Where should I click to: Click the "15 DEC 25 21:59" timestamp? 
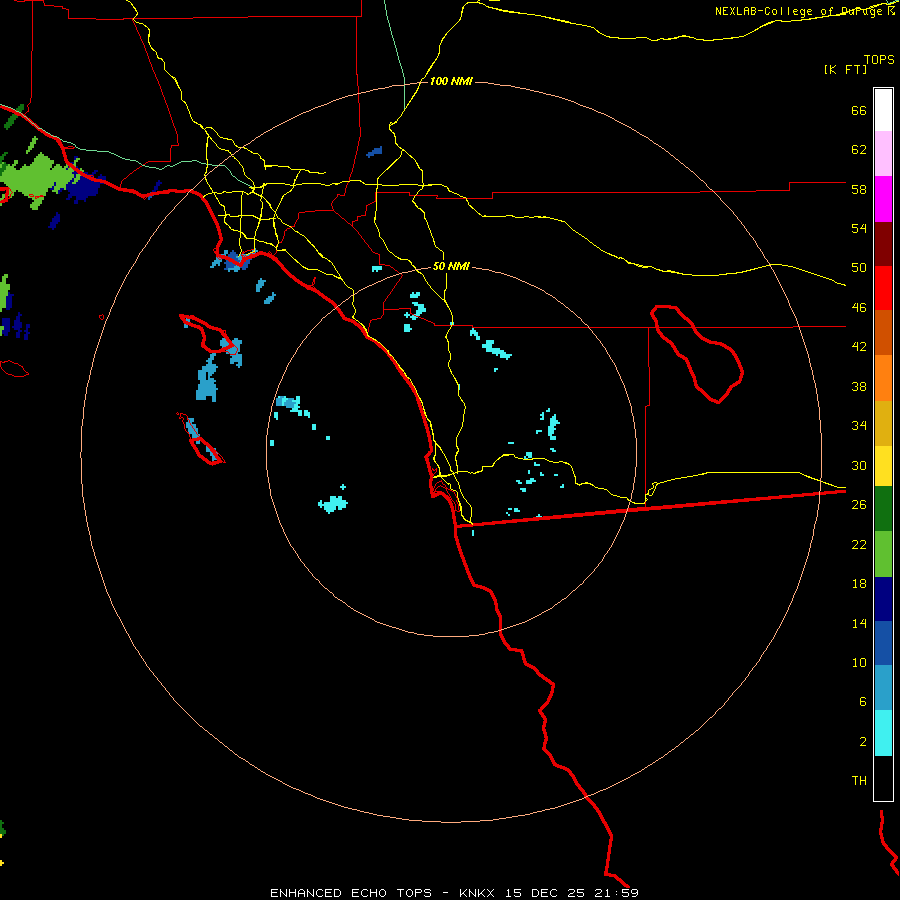572,893
